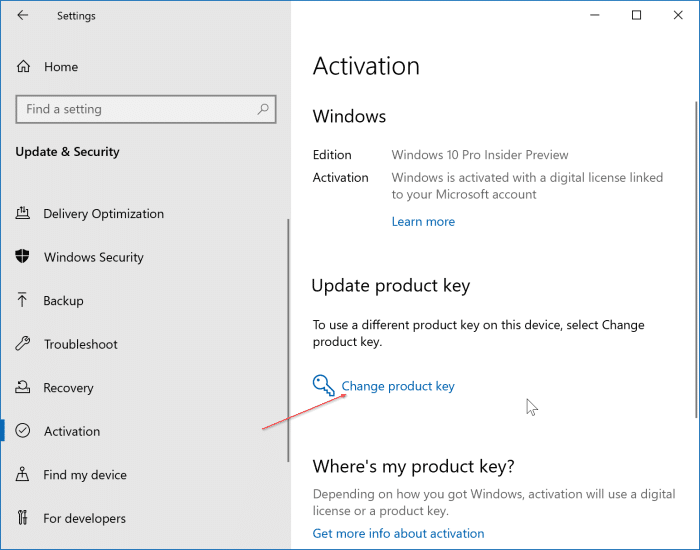
Task: Click Change product key link
Action: click(x=398, y=386)
